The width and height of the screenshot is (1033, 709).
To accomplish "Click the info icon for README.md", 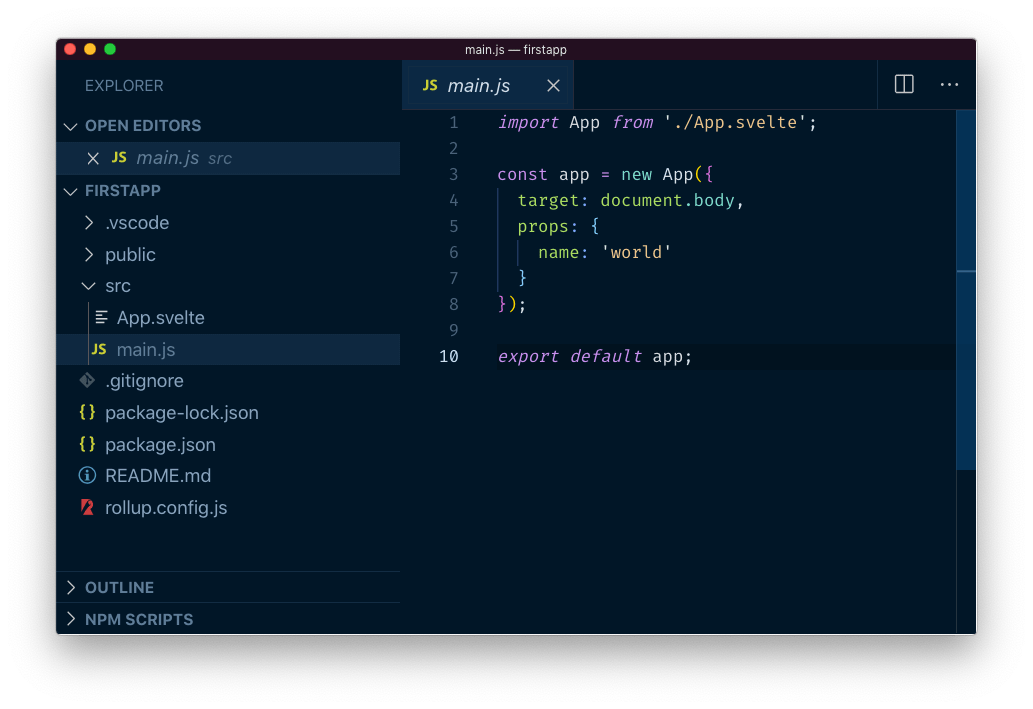I will click(x=87, y=476).
